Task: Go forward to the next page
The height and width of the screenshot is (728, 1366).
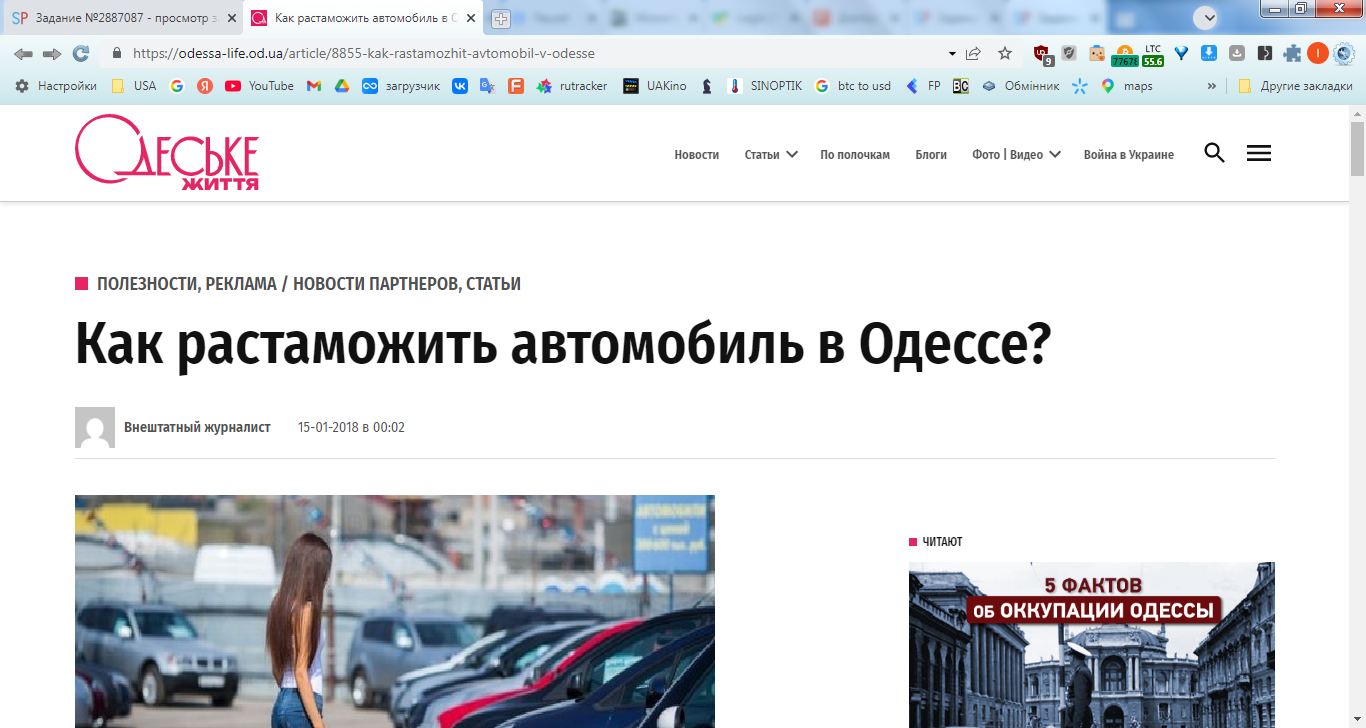Action: click(52, 53)
